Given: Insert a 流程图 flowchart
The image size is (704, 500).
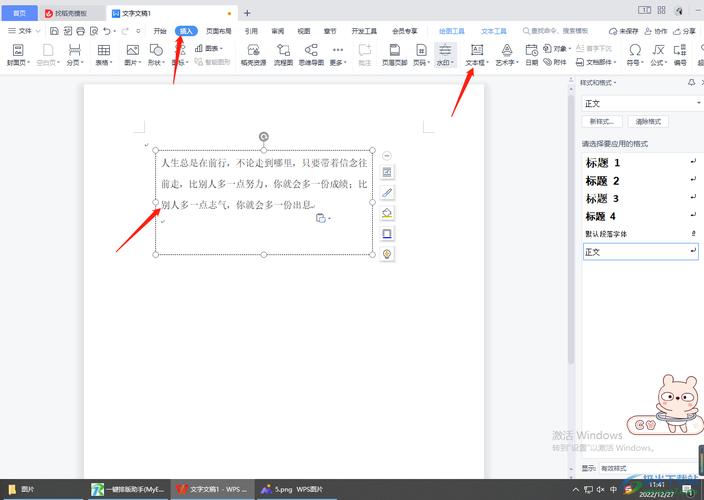Looking at the screenshot, I should click(283, 55).
